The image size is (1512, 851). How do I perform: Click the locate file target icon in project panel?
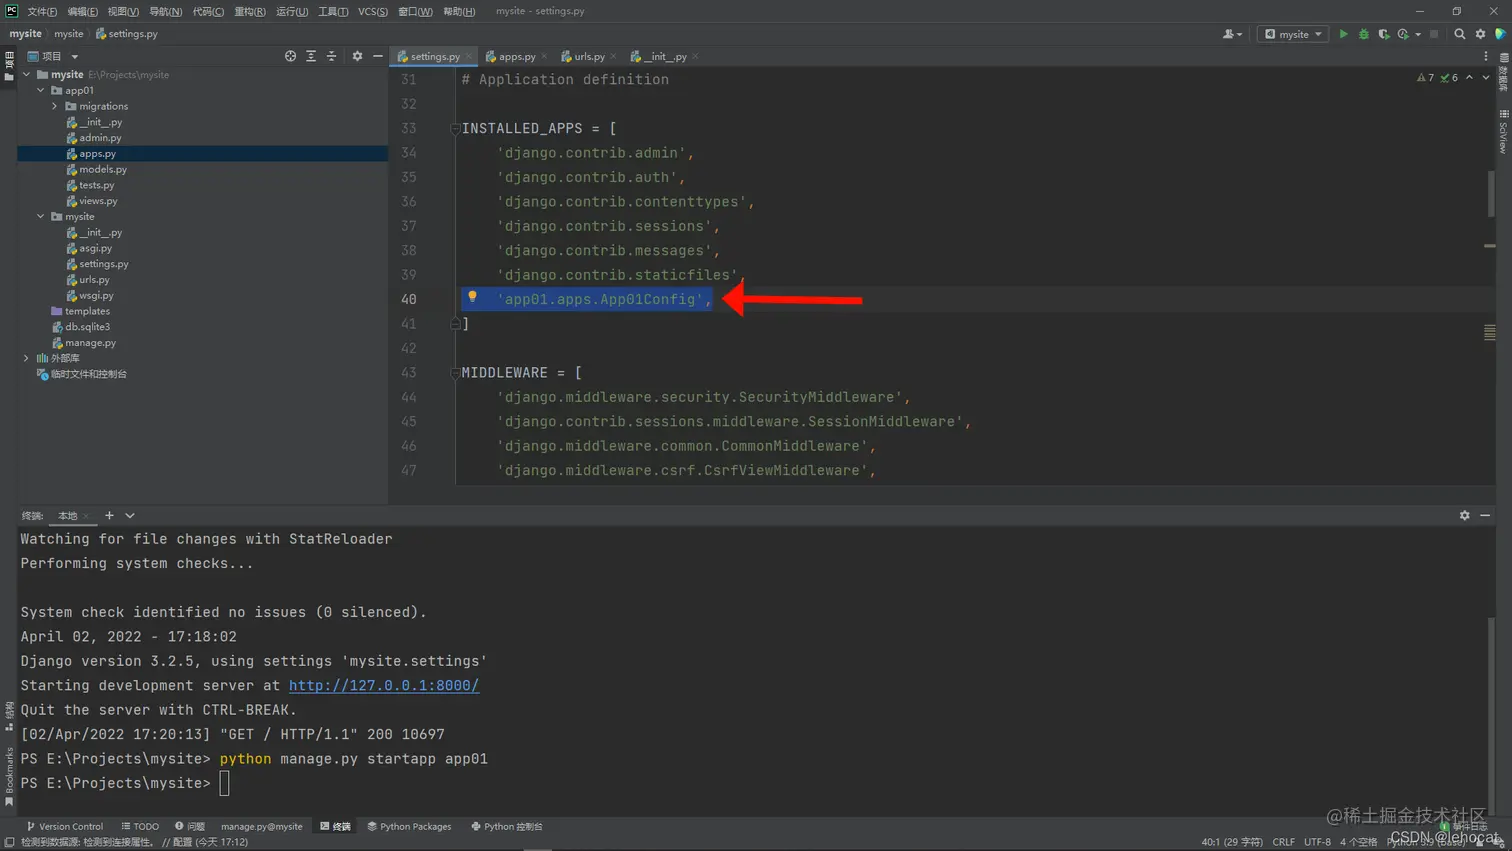pyautogui.click(x=290, y=56)
